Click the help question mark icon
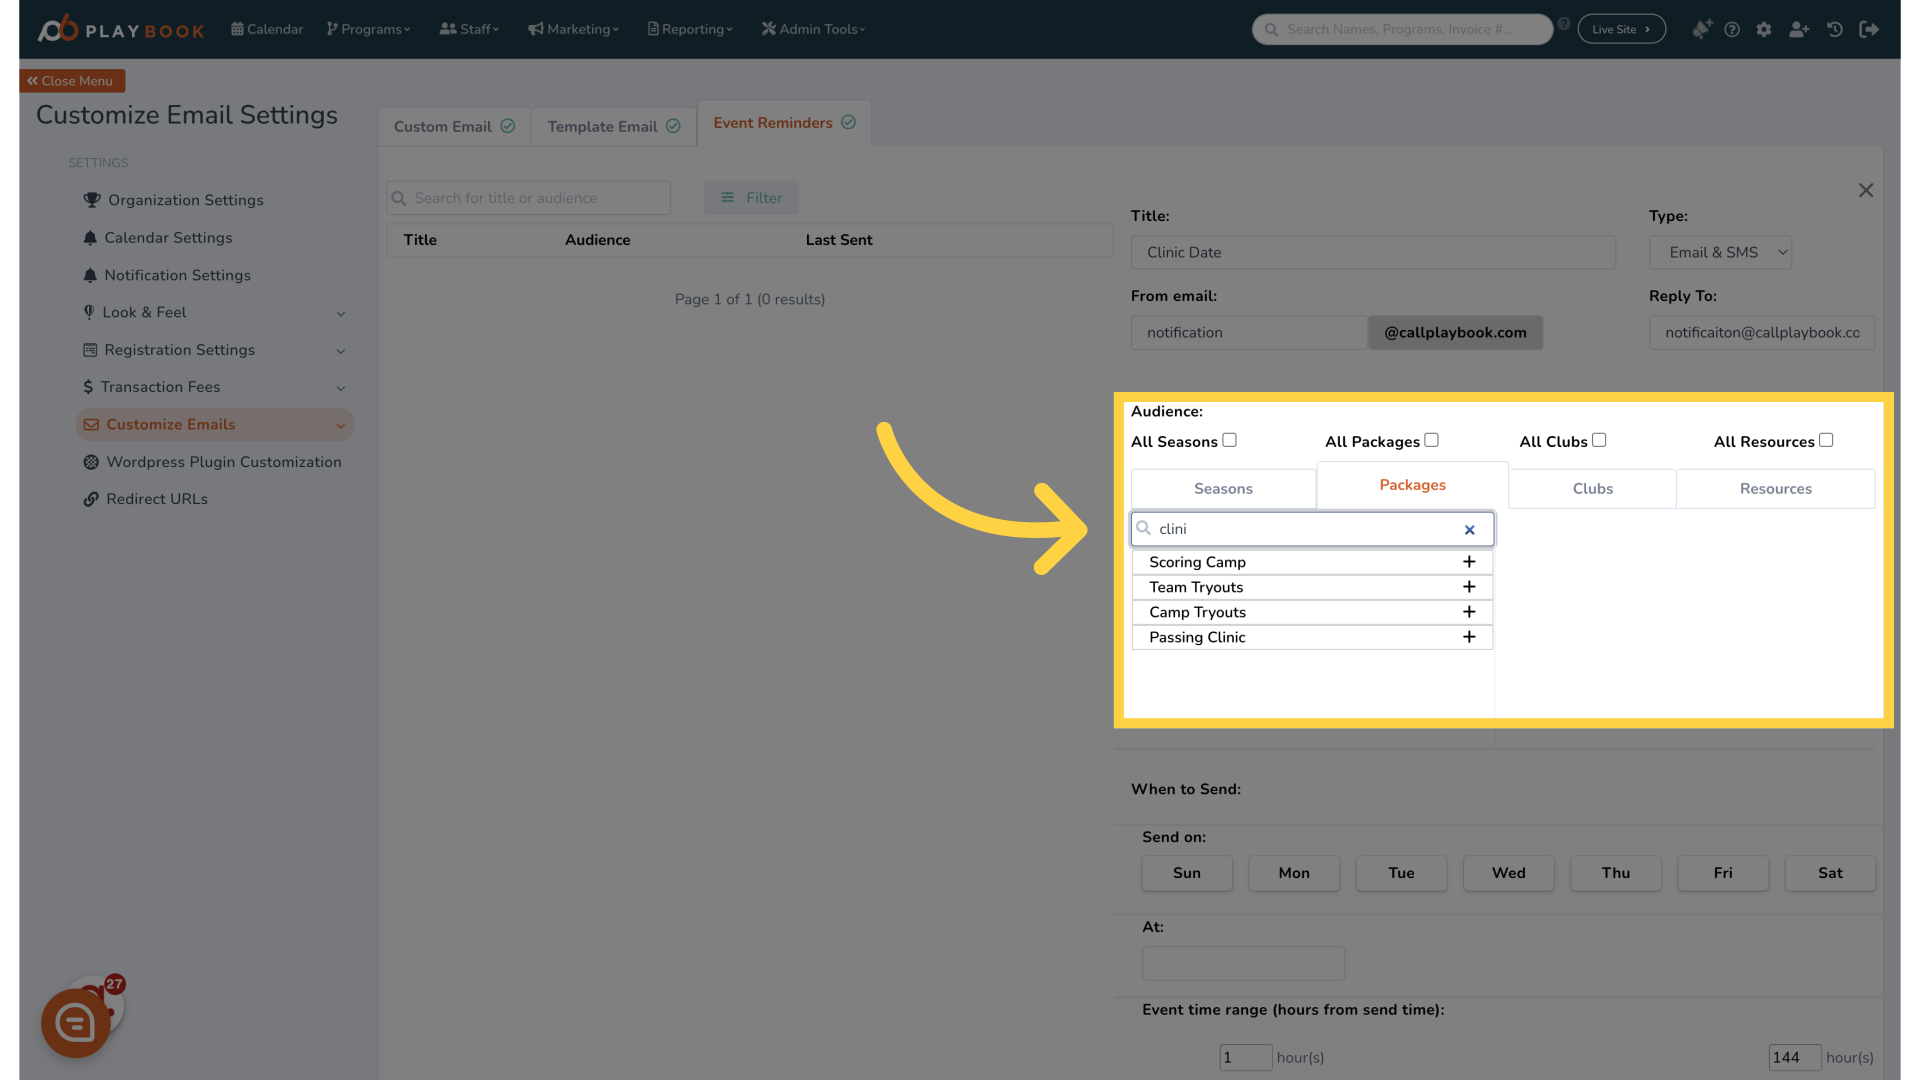The width and height of the screenshot is (1920, 1080). (1732, 30)
